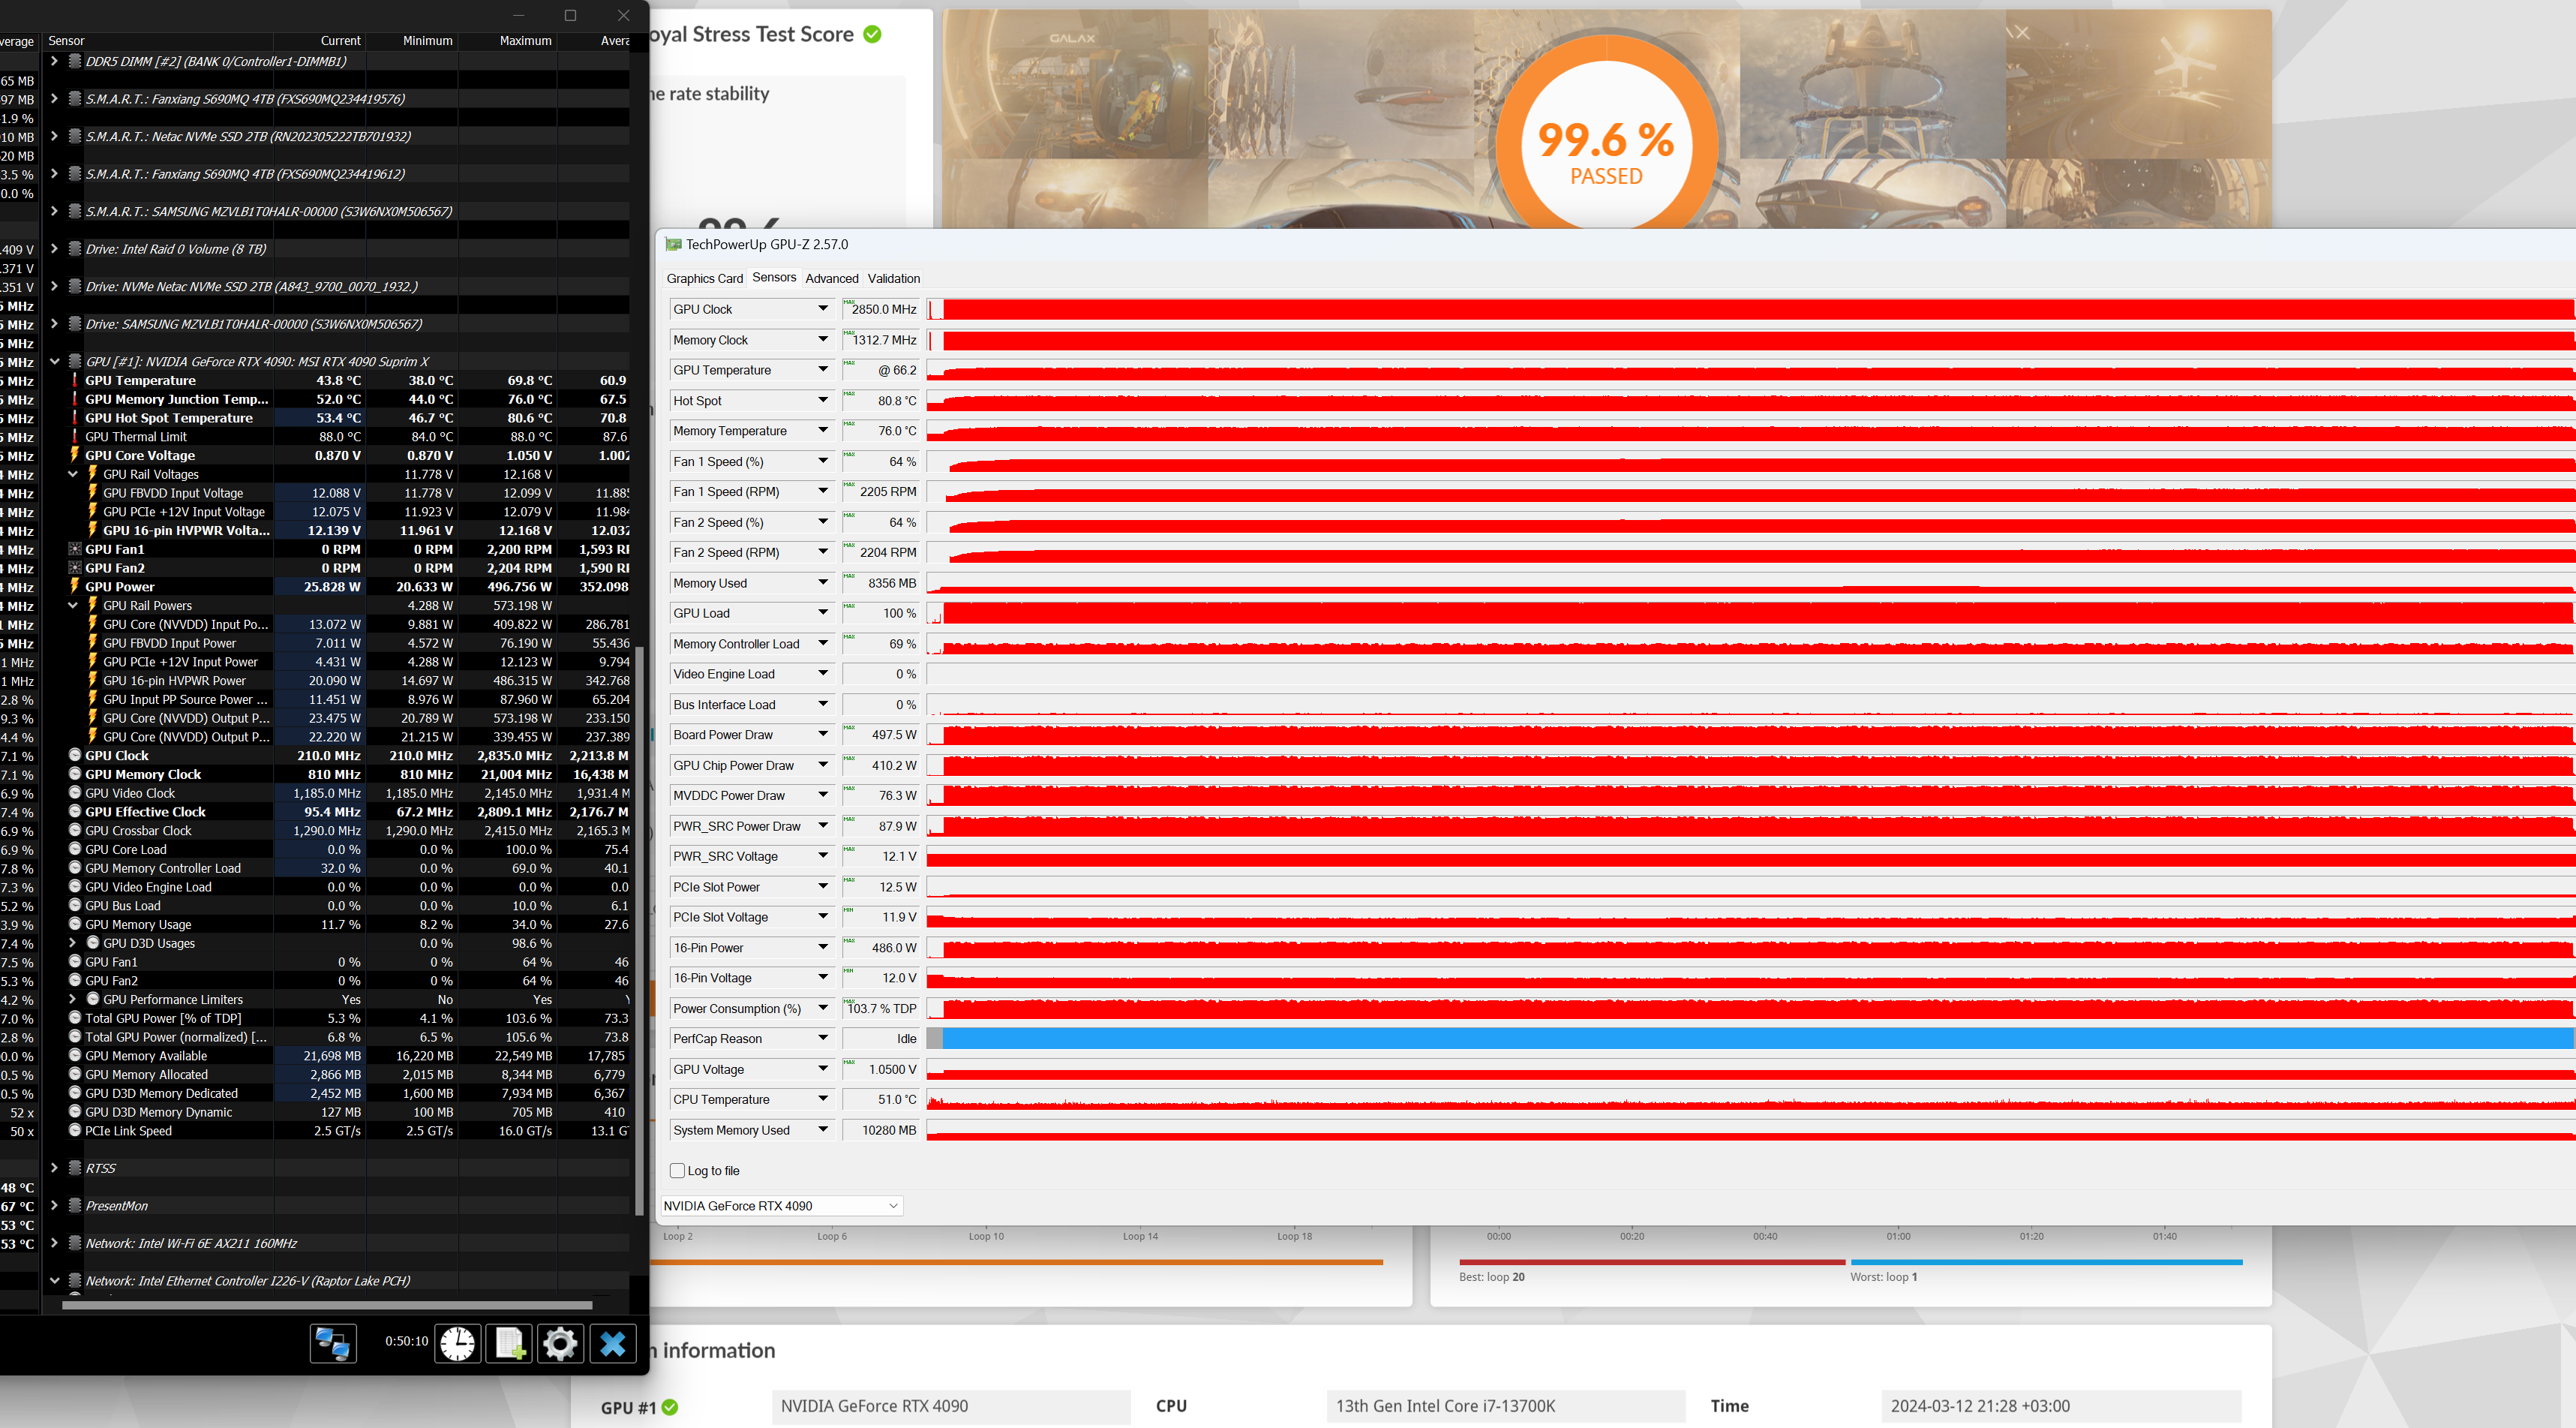Open the GPU Clock sensor dropdown arrow
This screenshot has width=2576, height=1428.
[x=823, y=309]
